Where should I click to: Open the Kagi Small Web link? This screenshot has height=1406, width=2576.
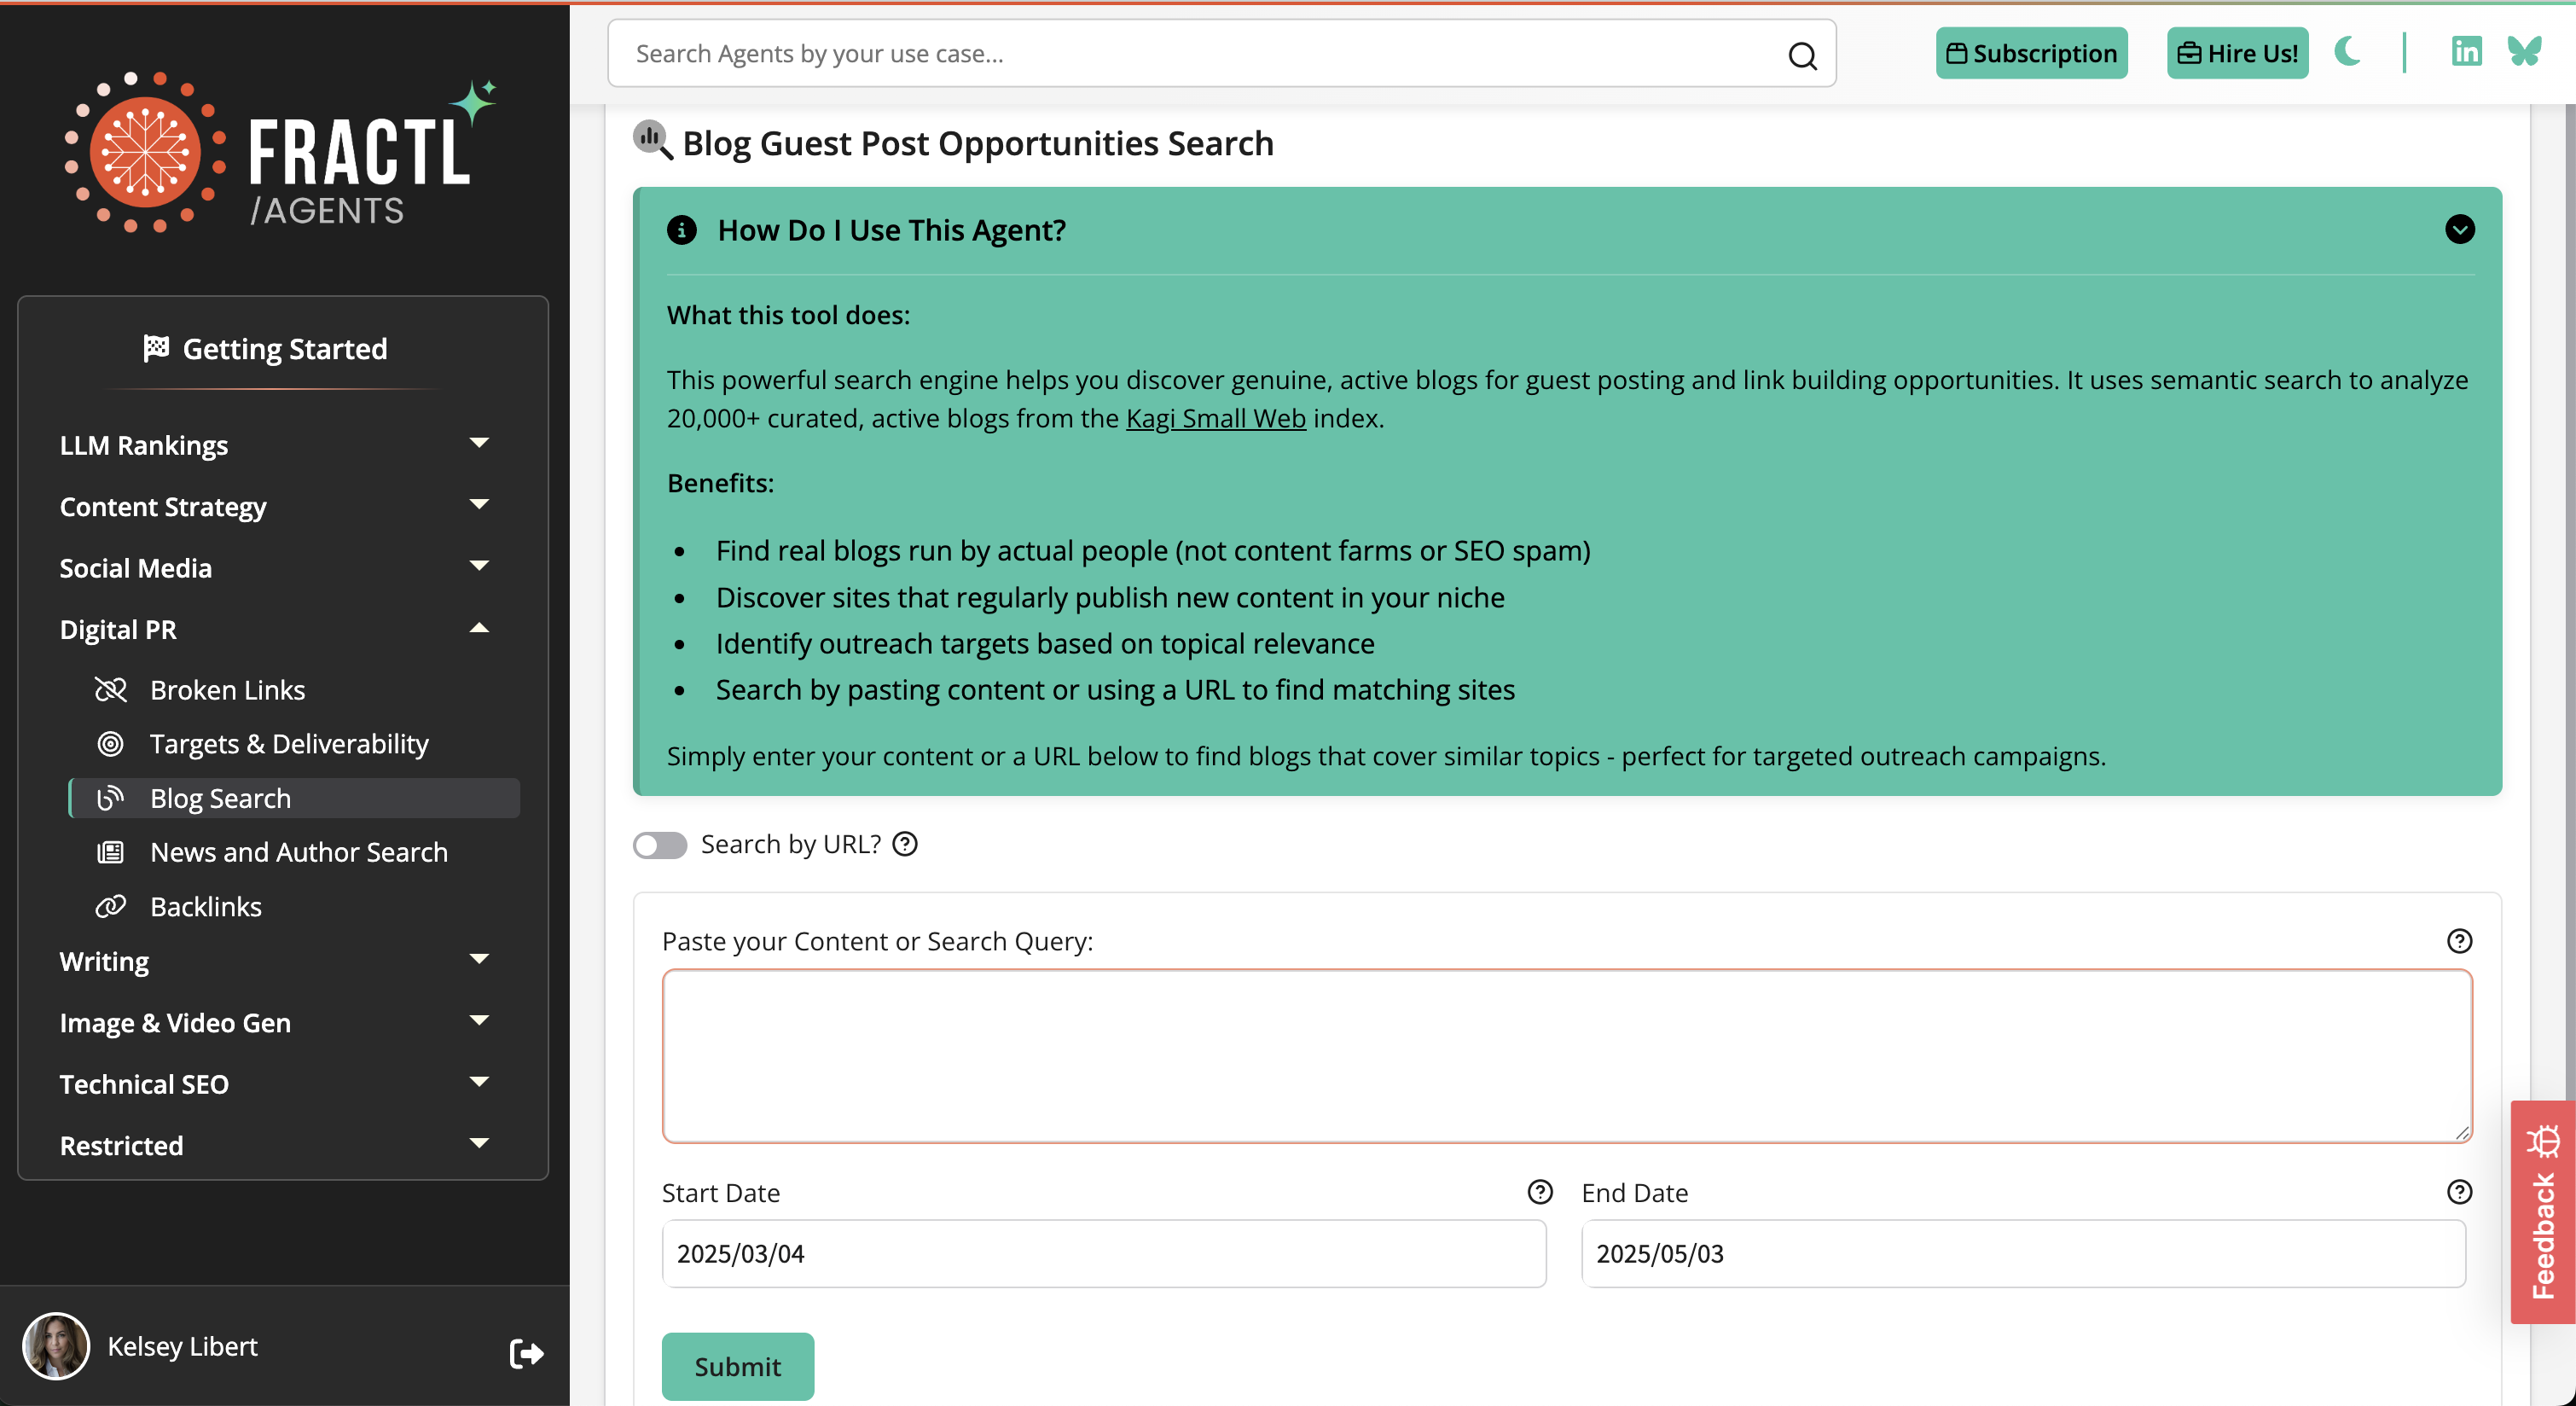(x=1215, y=418)
